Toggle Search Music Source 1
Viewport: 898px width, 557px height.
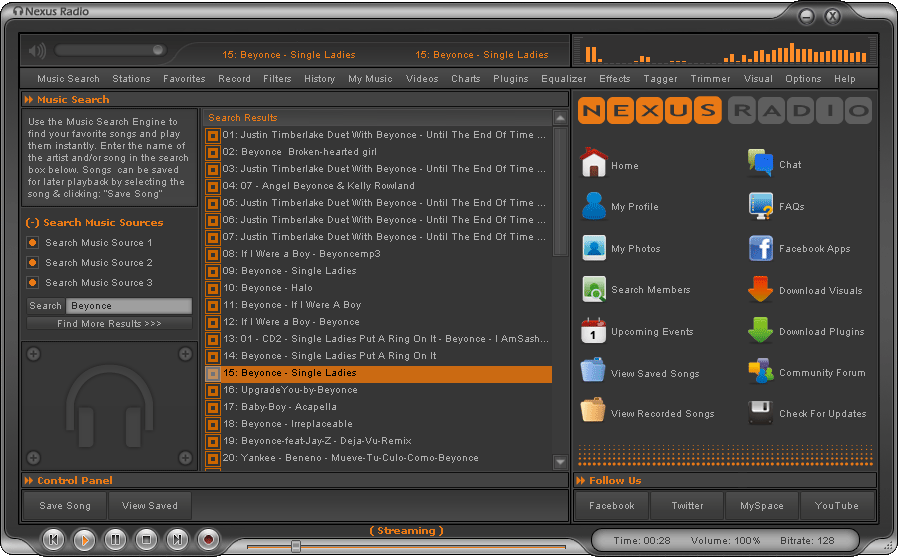pos(33,243)
